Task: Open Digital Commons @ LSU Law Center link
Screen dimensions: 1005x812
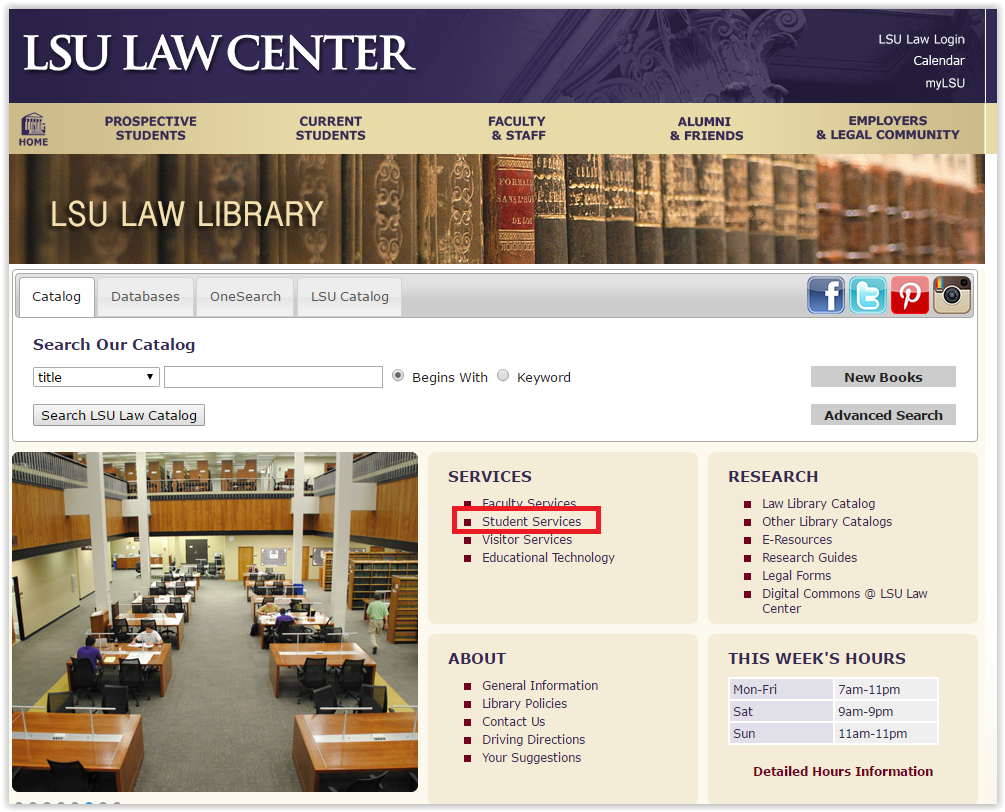Action: (844, 601)
